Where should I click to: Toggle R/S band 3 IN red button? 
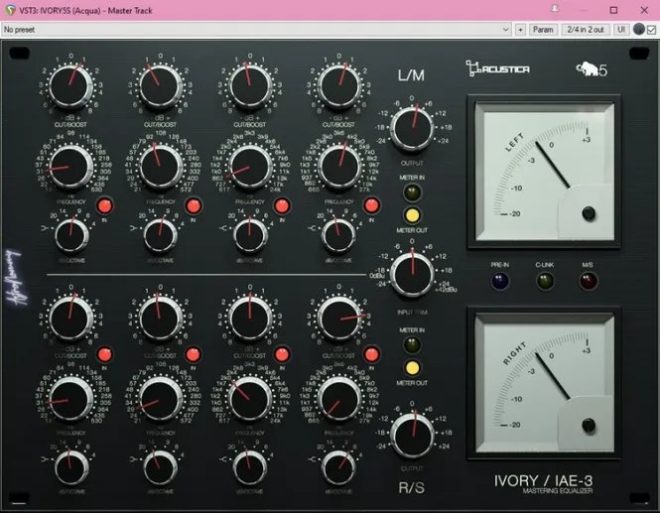click(282, 354)
